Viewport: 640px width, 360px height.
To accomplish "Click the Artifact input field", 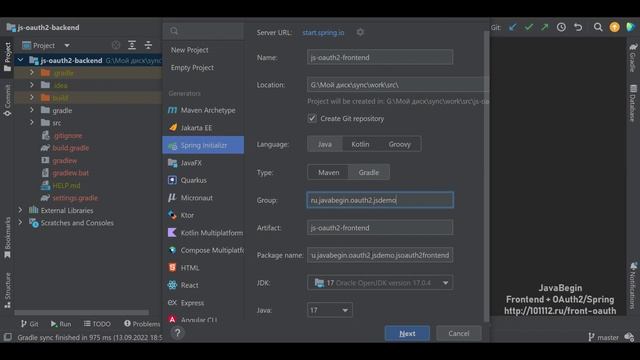I will click(380, 227).
